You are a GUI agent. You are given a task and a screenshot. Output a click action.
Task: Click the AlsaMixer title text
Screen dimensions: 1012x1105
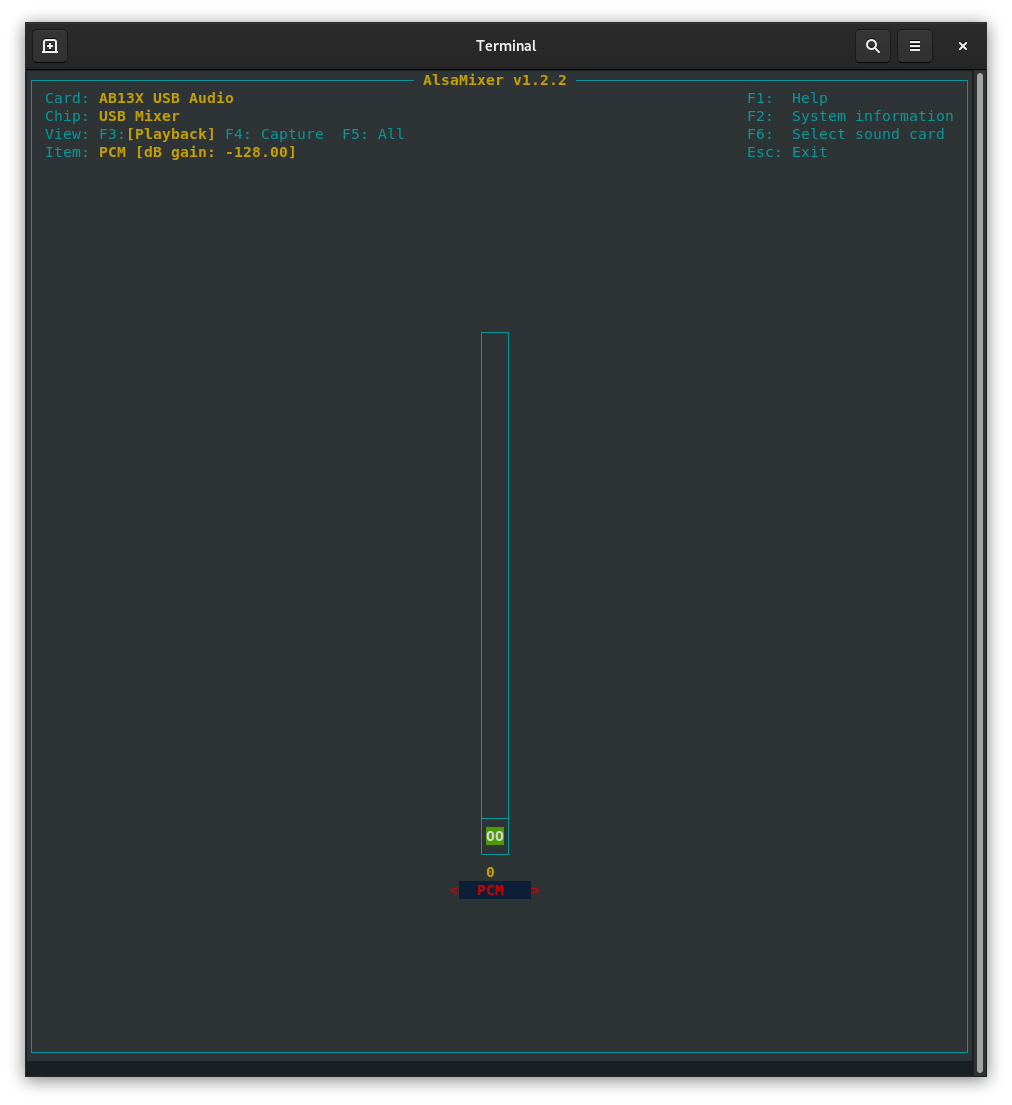tap(494, 80)
